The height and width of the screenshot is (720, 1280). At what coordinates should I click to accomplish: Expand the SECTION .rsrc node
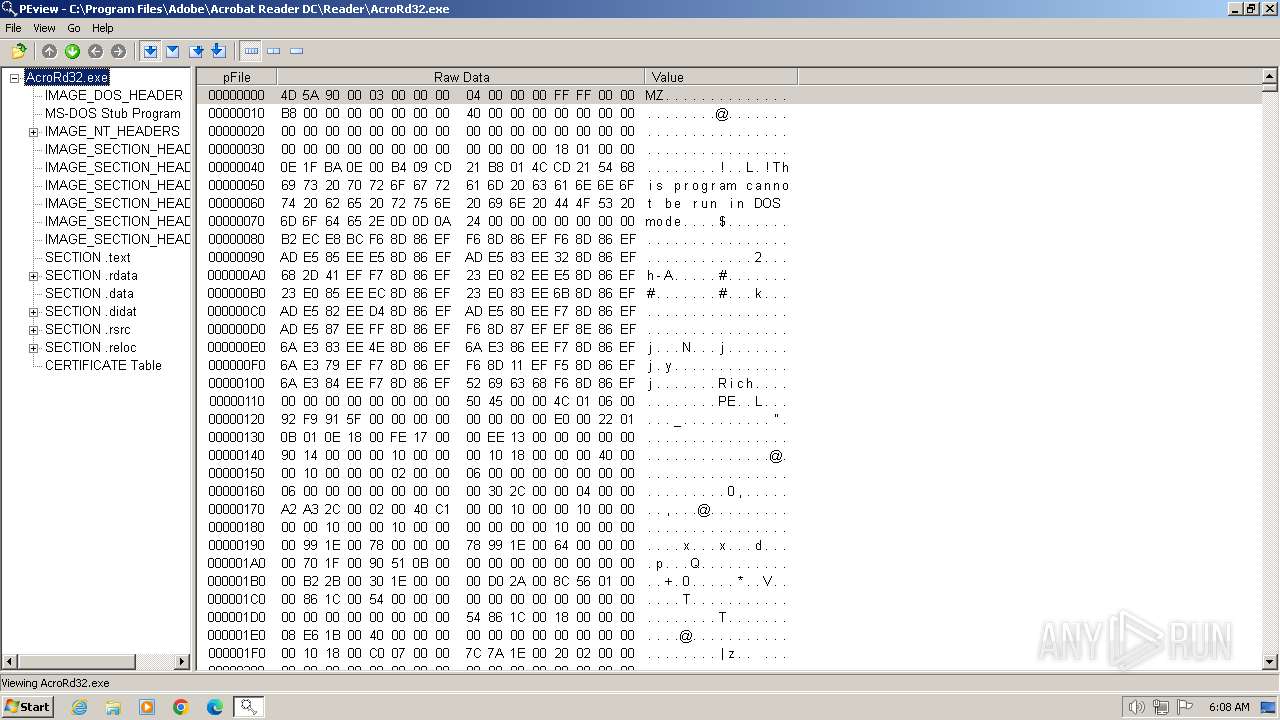coord(33,330)
